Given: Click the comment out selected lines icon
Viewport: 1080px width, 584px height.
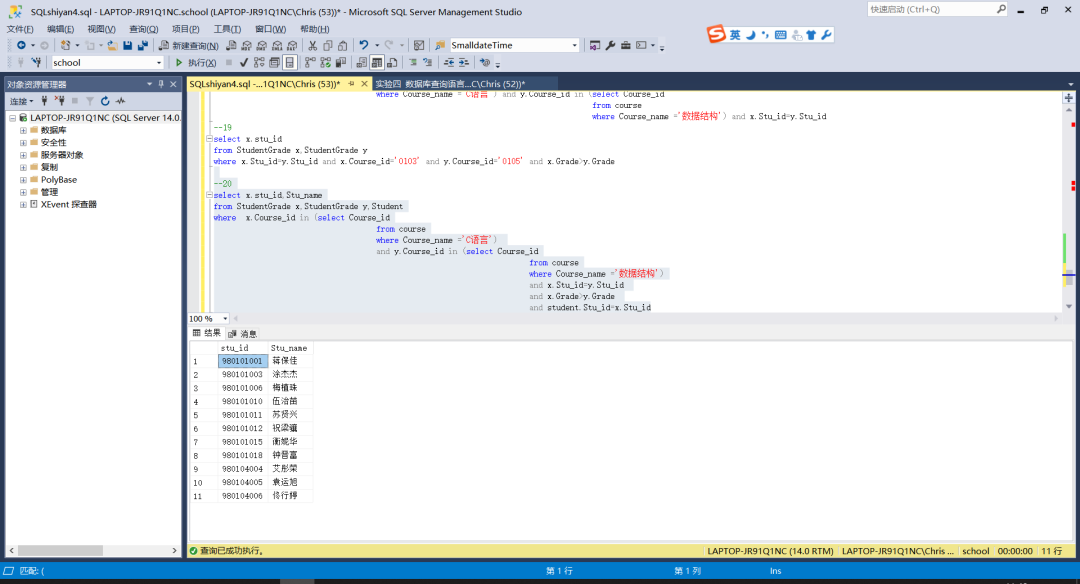Looking at the screenshot, I should point(413,63).
